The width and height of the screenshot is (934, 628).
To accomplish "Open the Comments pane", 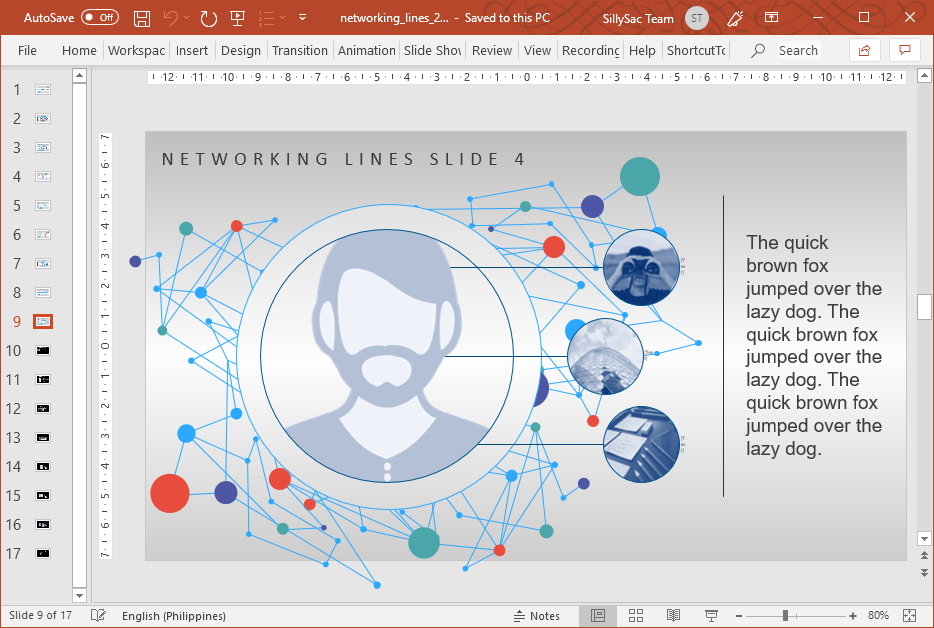I will 905,49.
